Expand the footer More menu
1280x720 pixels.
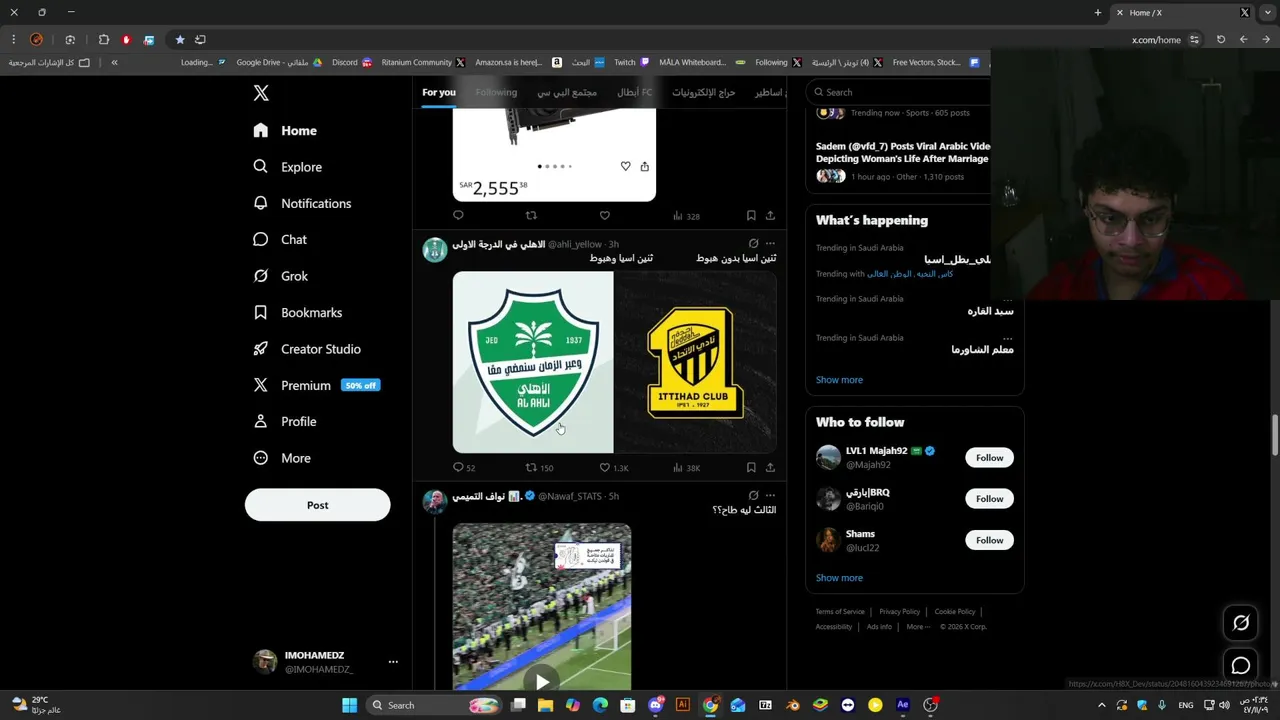[x=918, y=627]
